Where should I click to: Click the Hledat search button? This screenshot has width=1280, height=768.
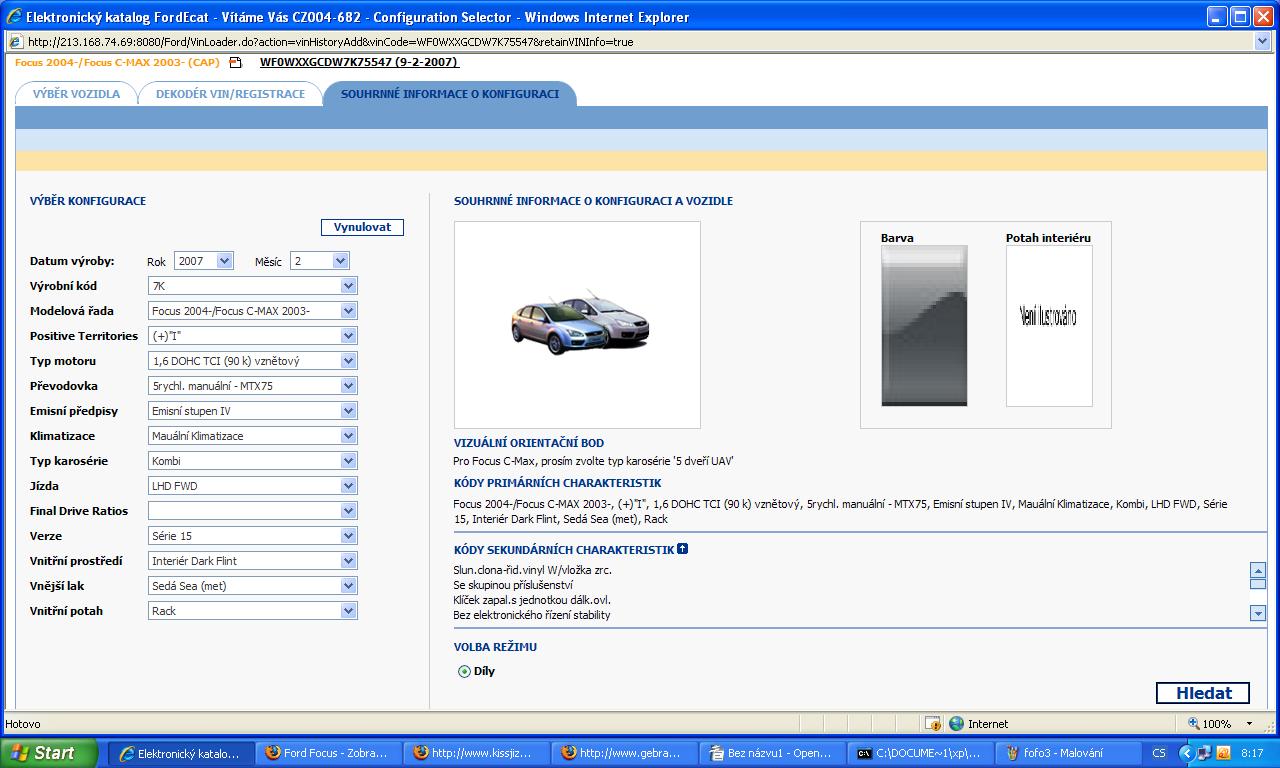point(1203,693)
